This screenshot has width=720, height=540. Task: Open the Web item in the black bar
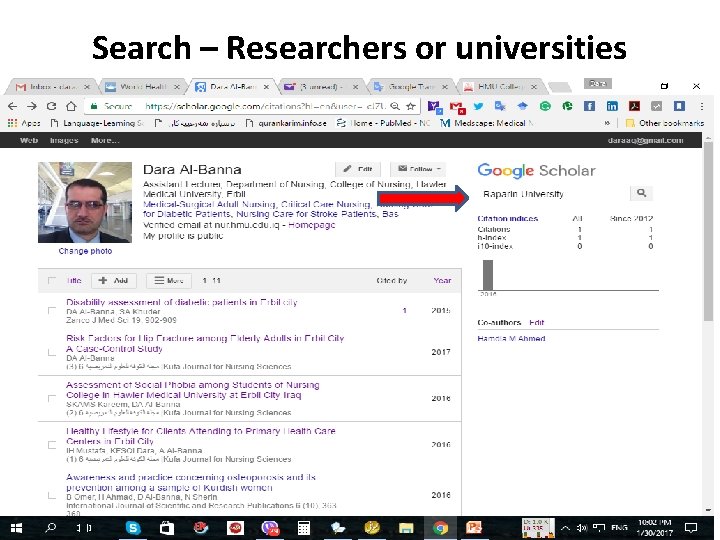tap(29, 141)
